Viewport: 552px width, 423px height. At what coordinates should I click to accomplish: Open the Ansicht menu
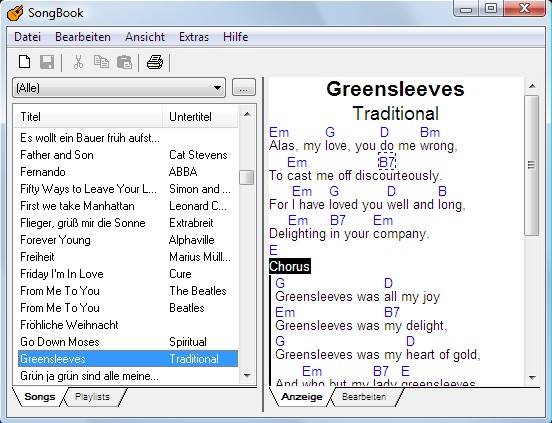pyautogui.click(x=145, y=37)
